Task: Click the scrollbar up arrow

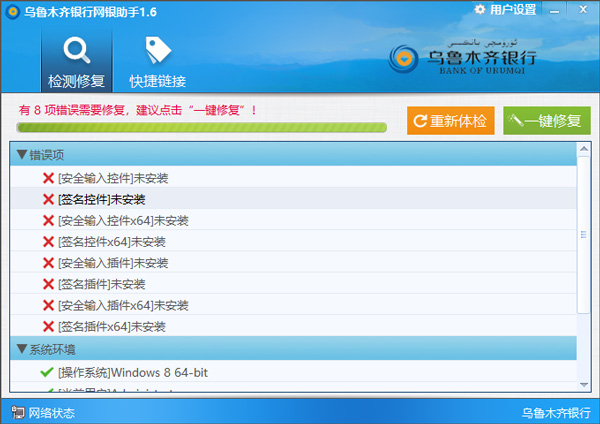Action: click(x=584, y=149)
